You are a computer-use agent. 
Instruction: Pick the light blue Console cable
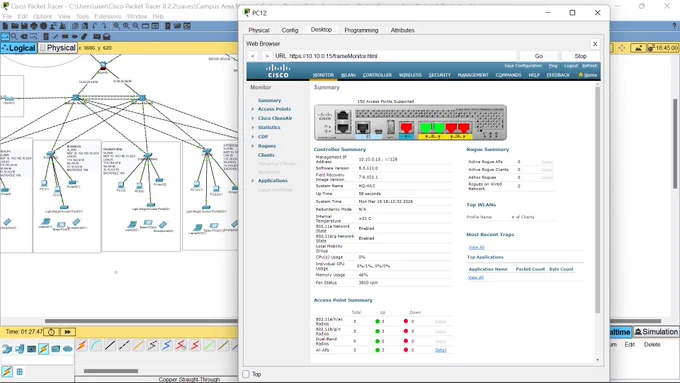96,345
